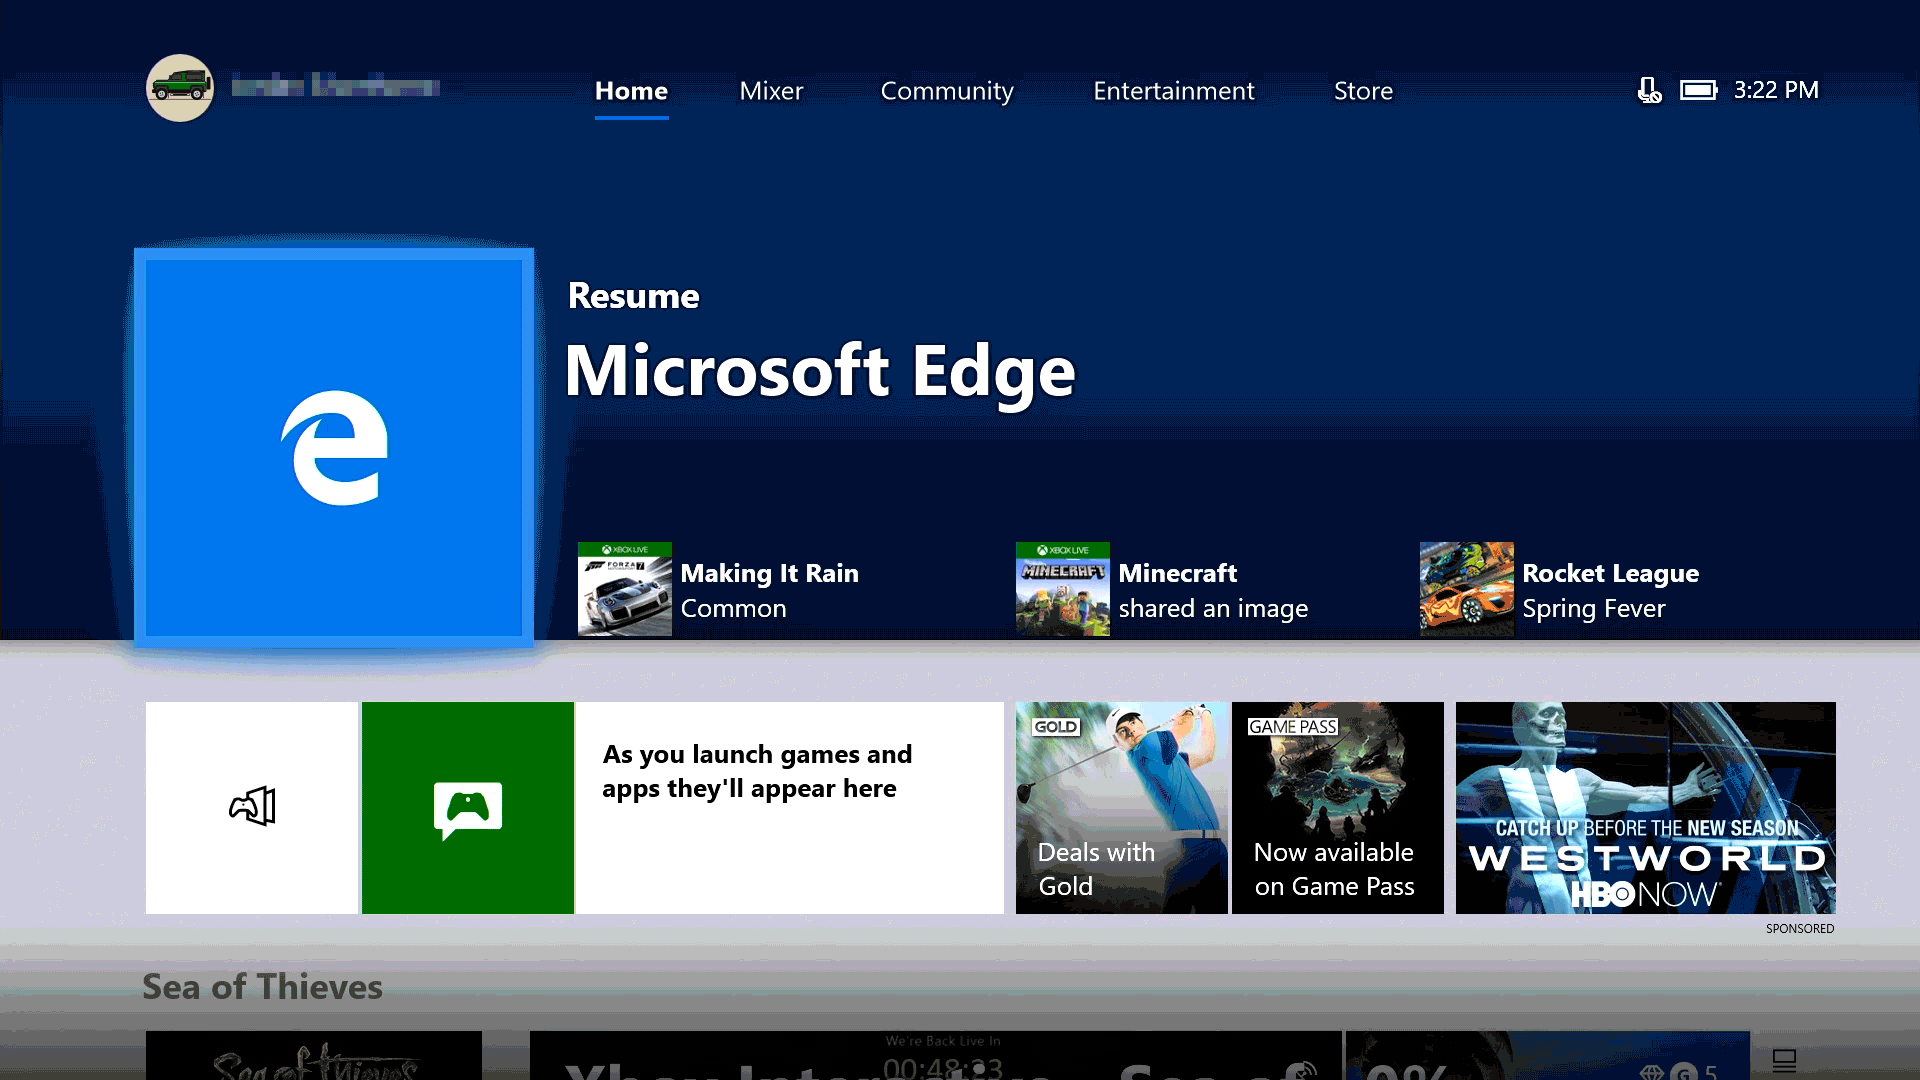
Task: Check the controller battery icon
Action: coord(1699,90)
